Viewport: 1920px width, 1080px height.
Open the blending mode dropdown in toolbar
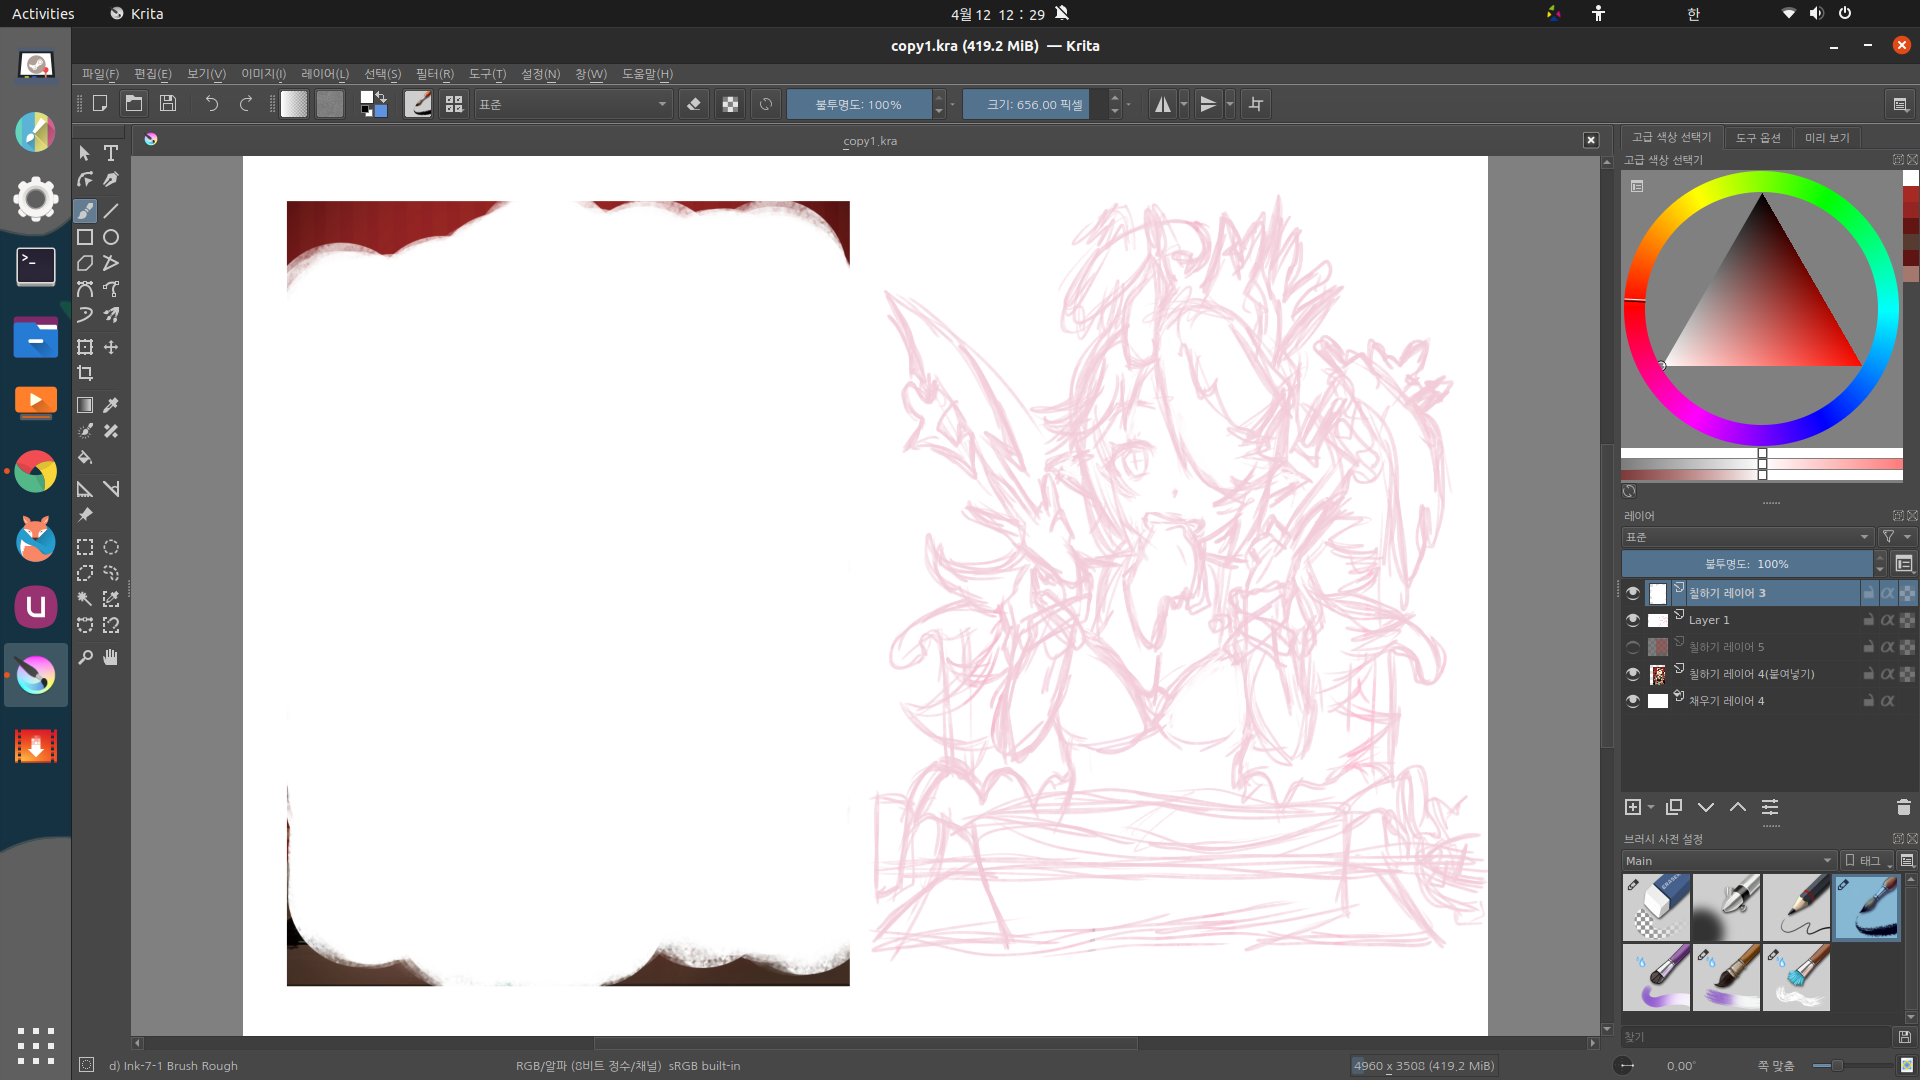pyautogui.click(x=573, y=104)
